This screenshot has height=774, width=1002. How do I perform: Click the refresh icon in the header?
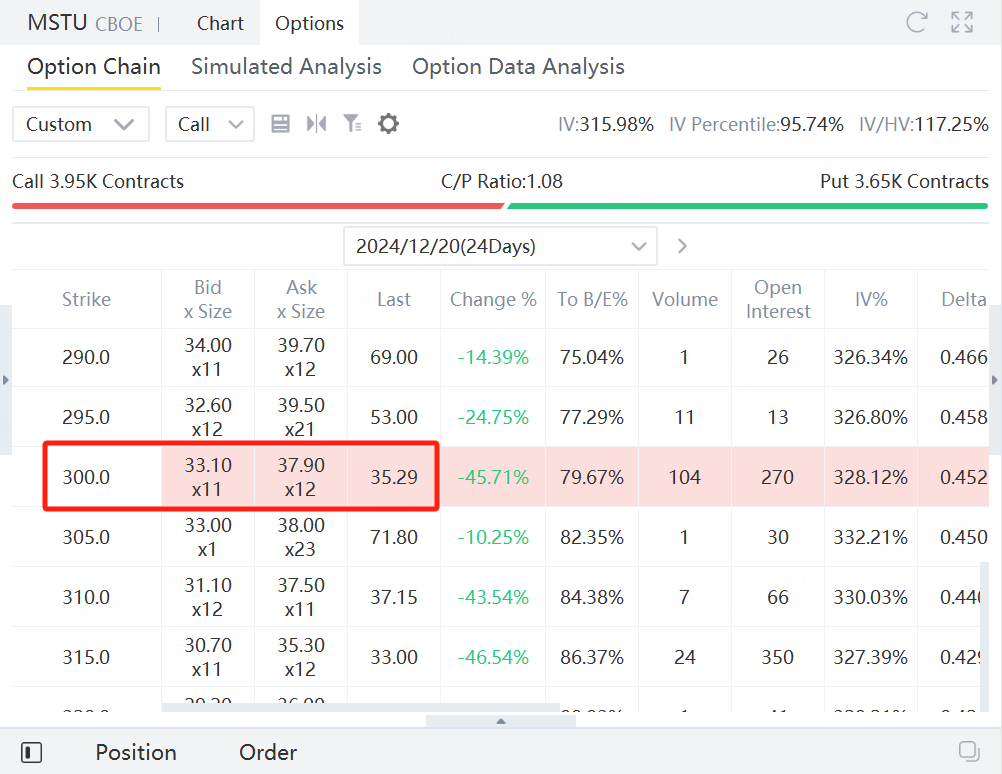pyautogui.click(x=915, y=23)
